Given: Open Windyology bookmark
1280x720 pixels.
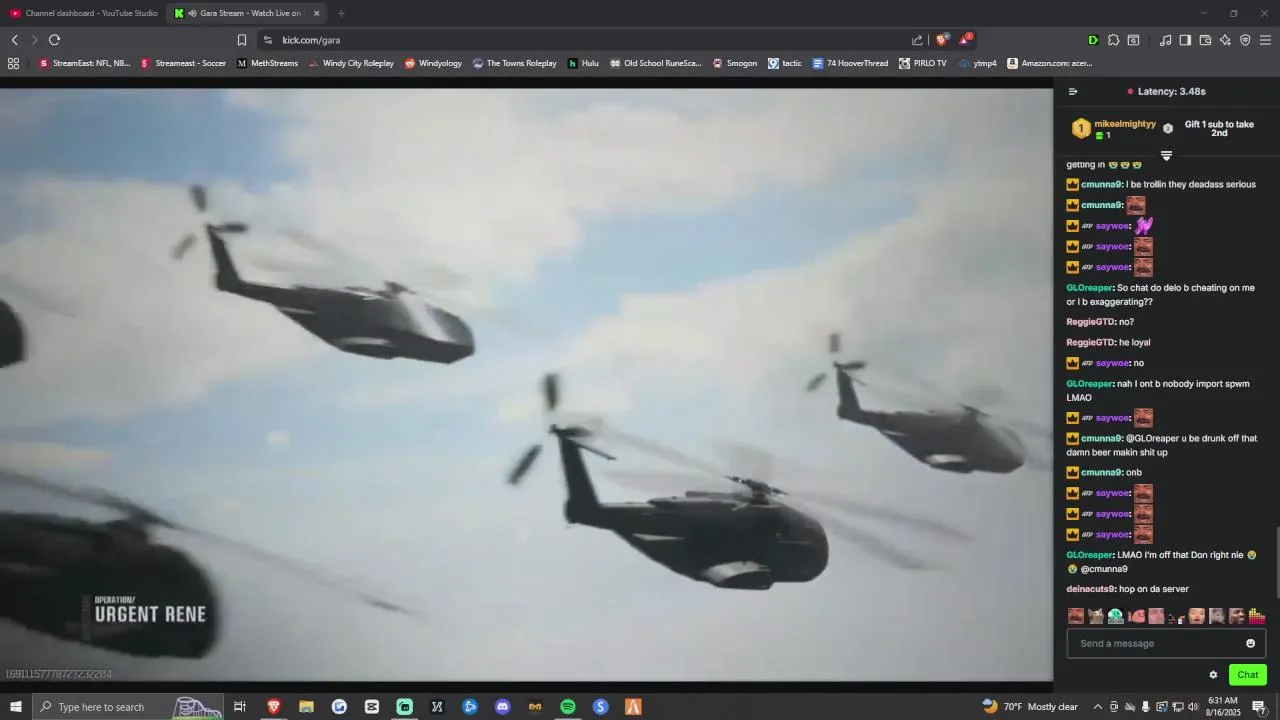Looking at the screenshot, I should point(433,63).
